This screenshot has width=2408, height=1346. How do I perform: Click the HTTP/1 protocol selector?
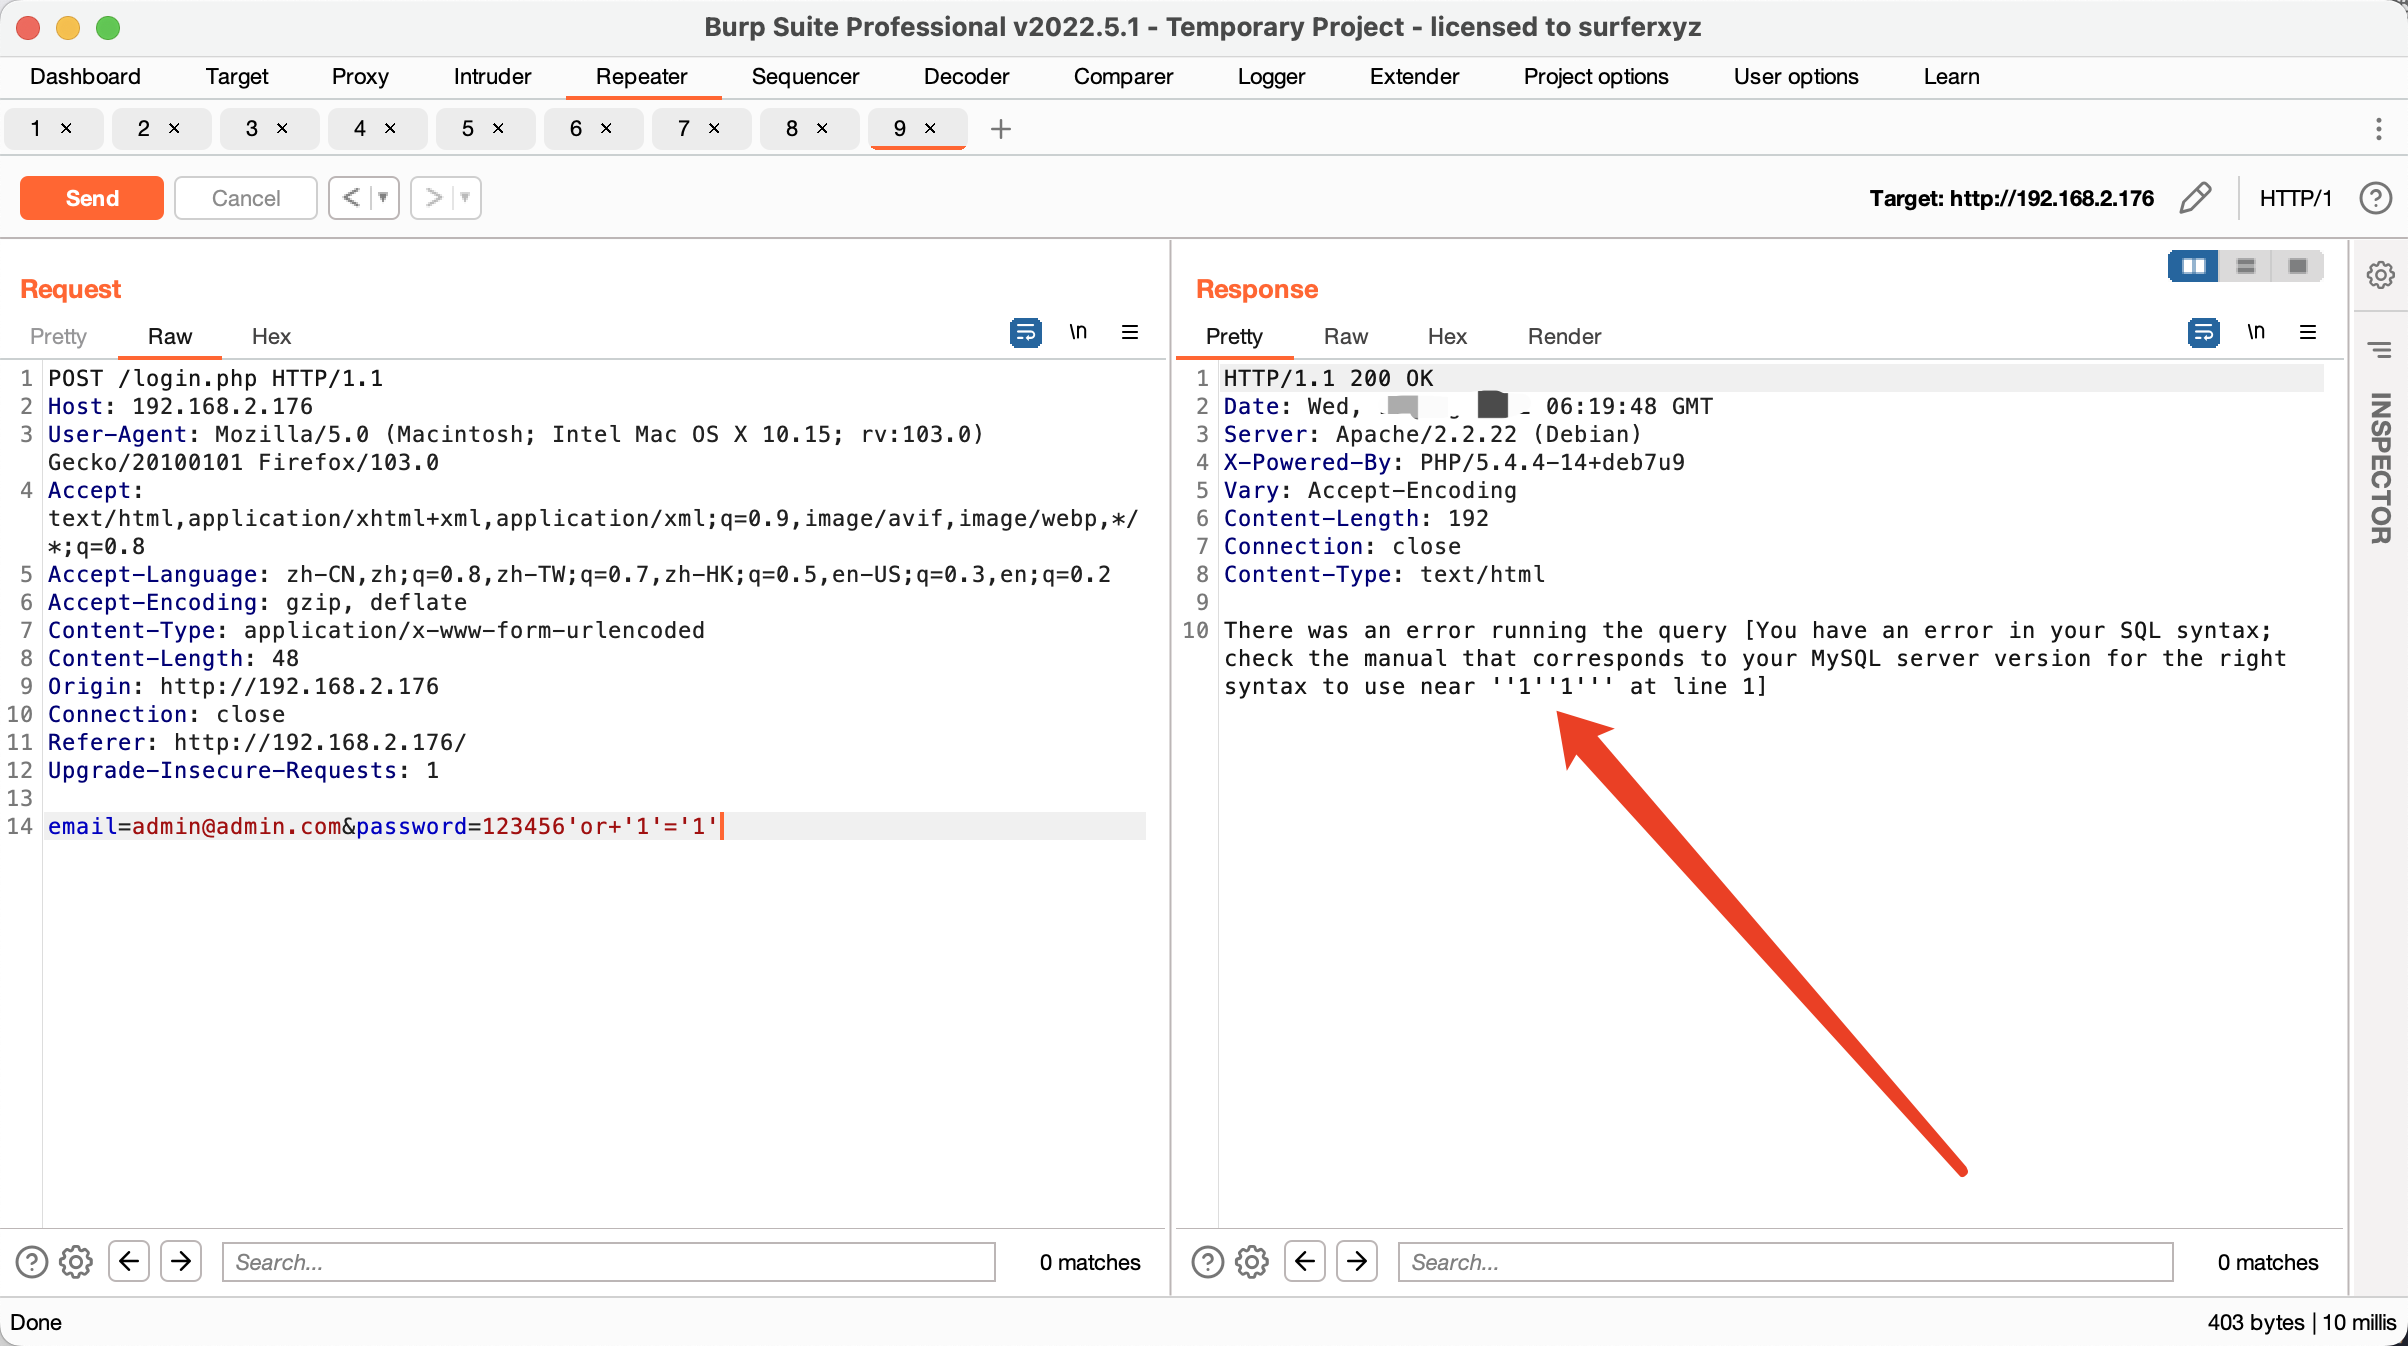[2295, 198]
